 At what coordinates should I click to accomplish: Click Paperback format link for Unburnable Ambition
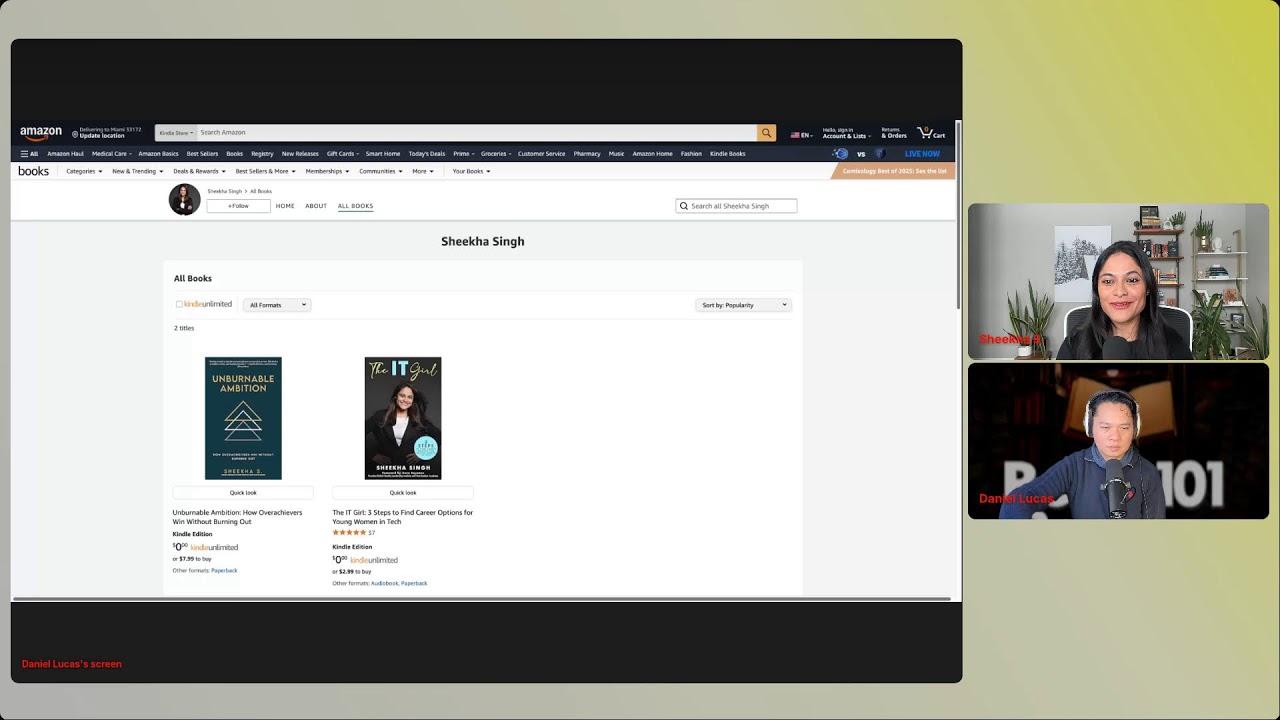coord(224,570)
